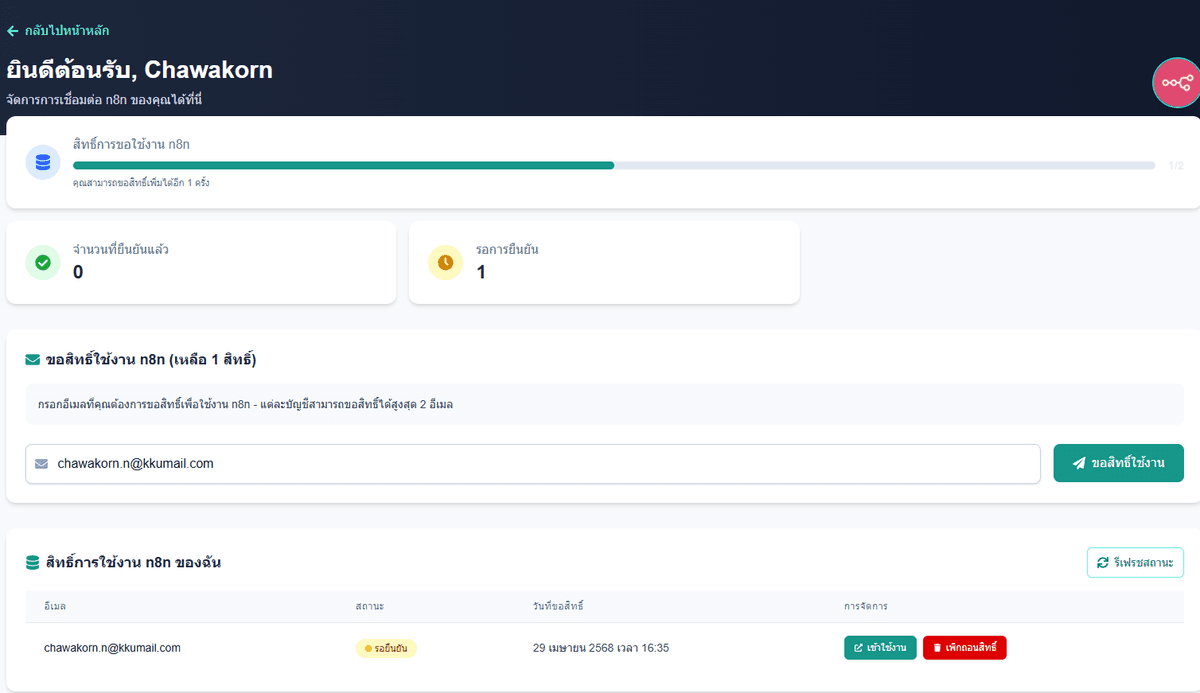
Task: Click the database icon beside สิทธิ์การใช้งาน n8n ของฉัน heading
Action: tap(31, 562)
